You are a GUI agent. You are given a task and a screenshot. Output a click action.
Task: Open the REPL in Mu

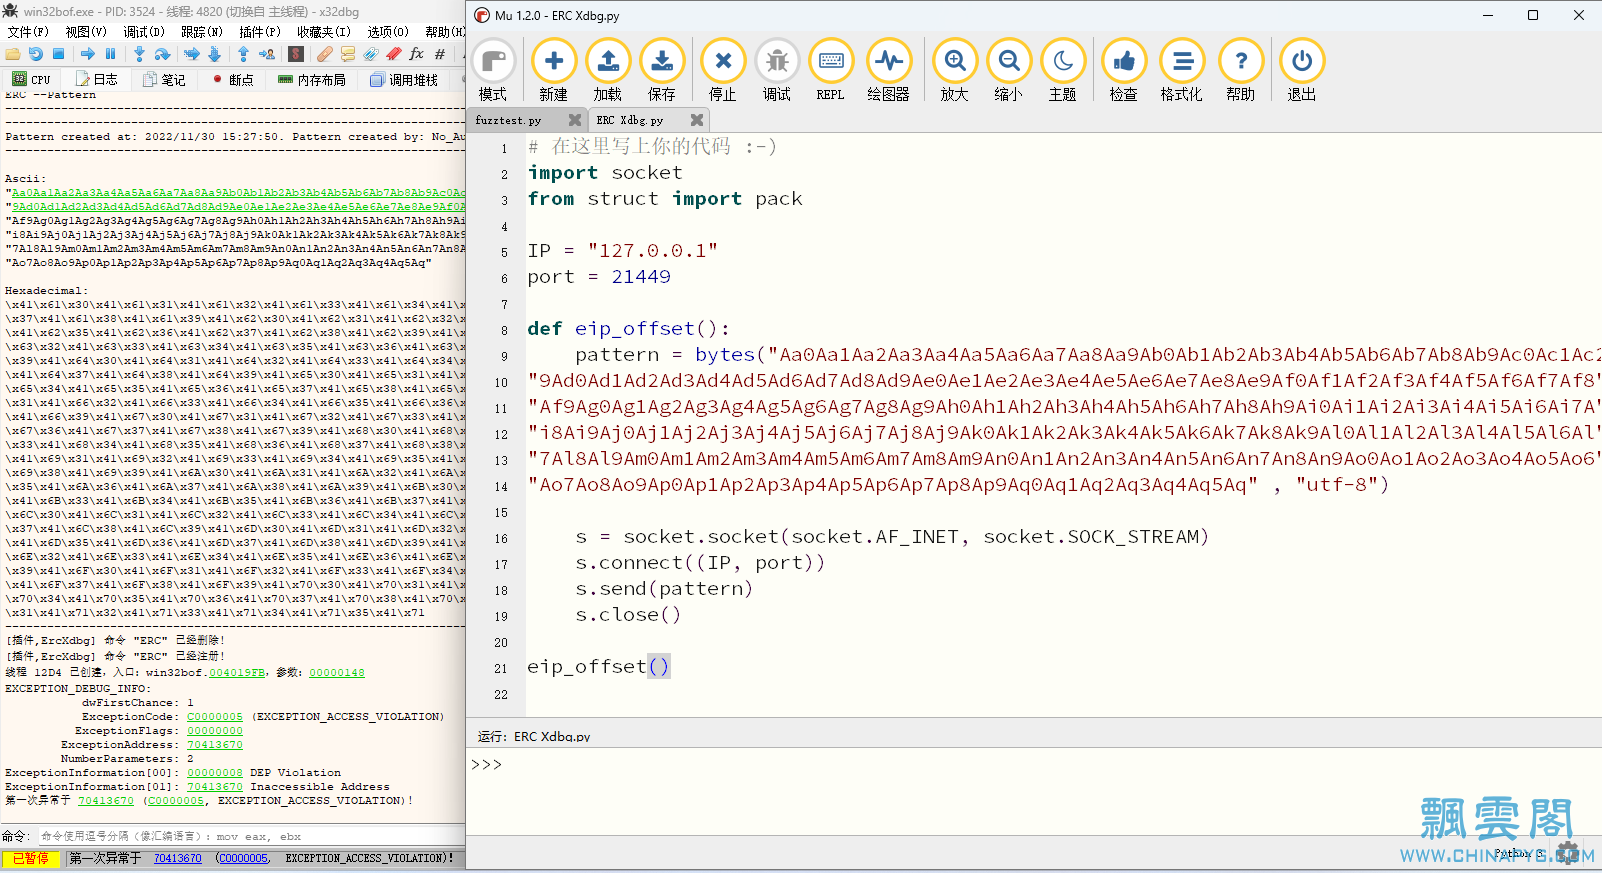coord(831,71)
